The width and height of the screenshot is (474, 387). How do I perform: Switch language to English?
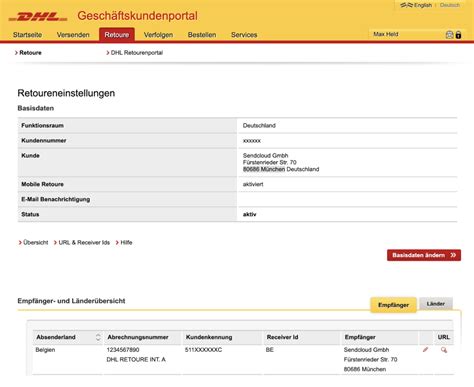point(423,5)
